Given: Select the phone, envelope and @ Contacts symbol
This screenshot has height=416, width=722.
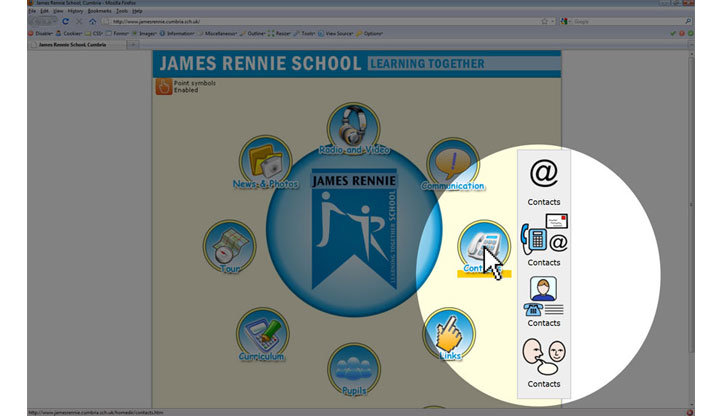Looking at the screenshot, I should 544,240.
